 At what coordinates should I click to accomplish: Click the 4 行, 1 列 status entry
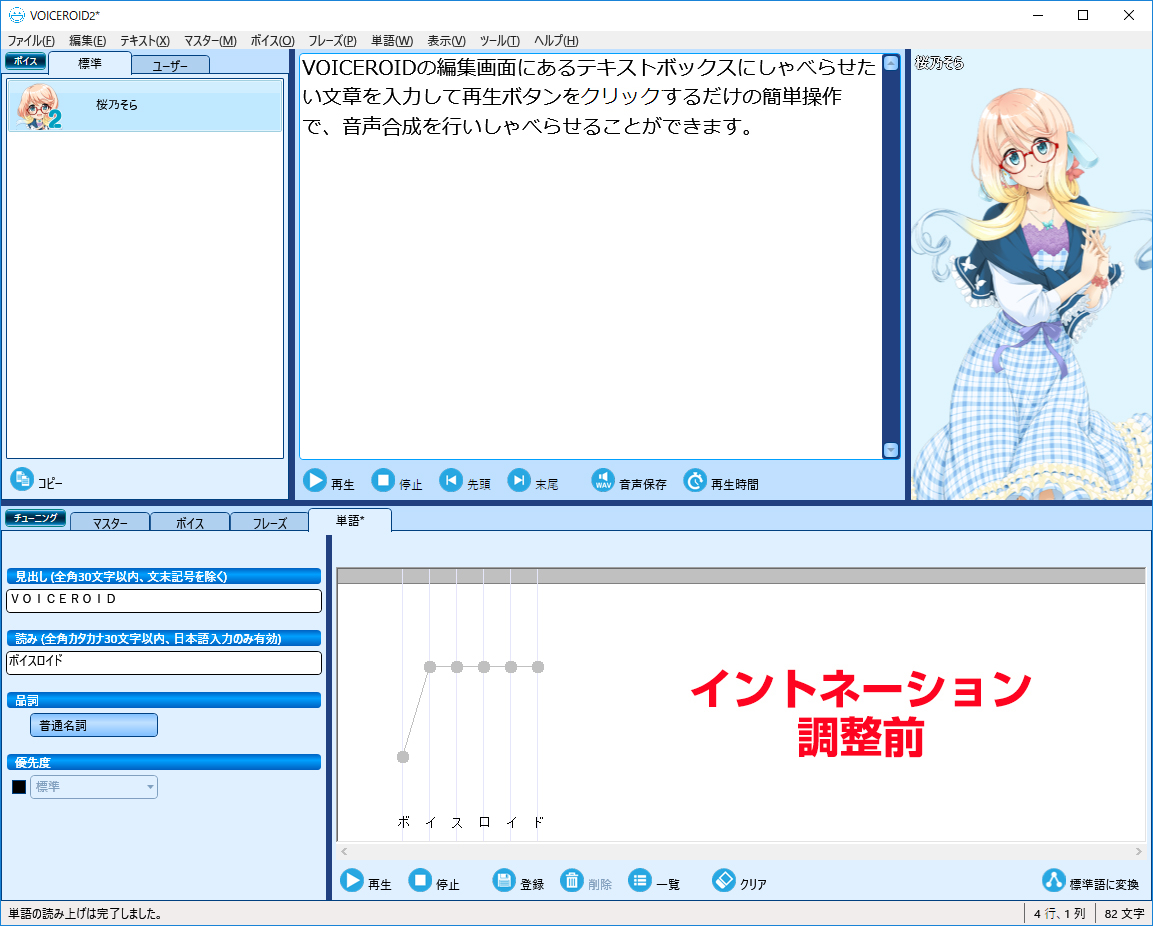point(1059,914)
